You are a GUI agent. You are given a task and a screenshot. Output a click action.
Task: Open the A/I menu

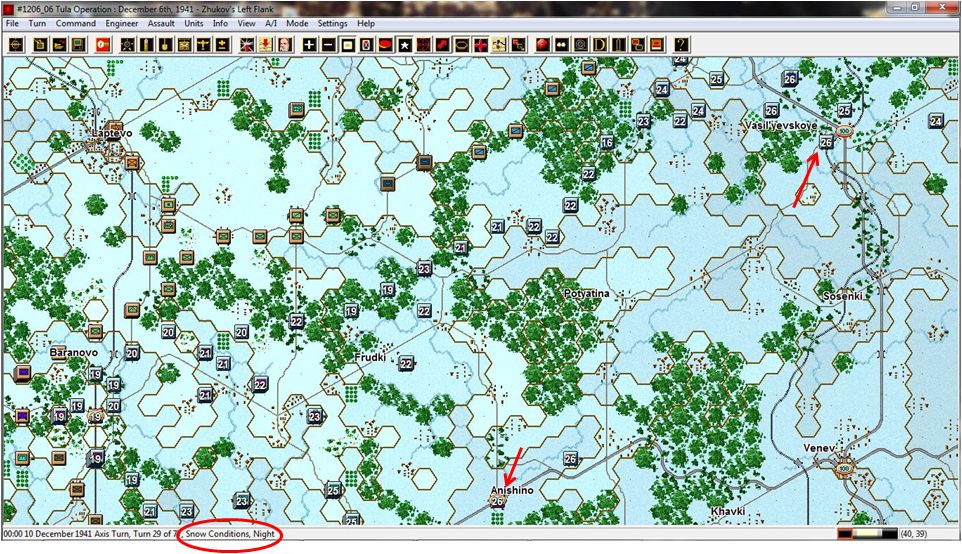271,23
